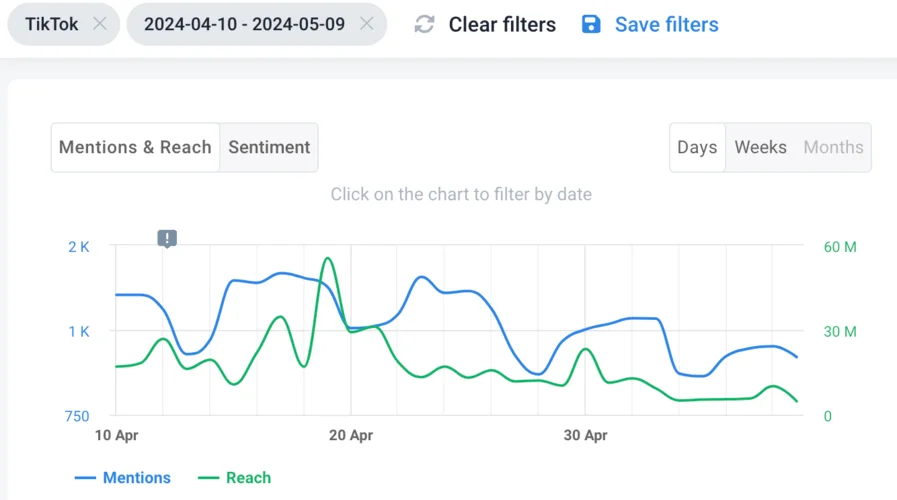This screenshot has height=500, width=897.
Task: Switch to the Mentions & Reach tab
Action: [x=135, y=147]
